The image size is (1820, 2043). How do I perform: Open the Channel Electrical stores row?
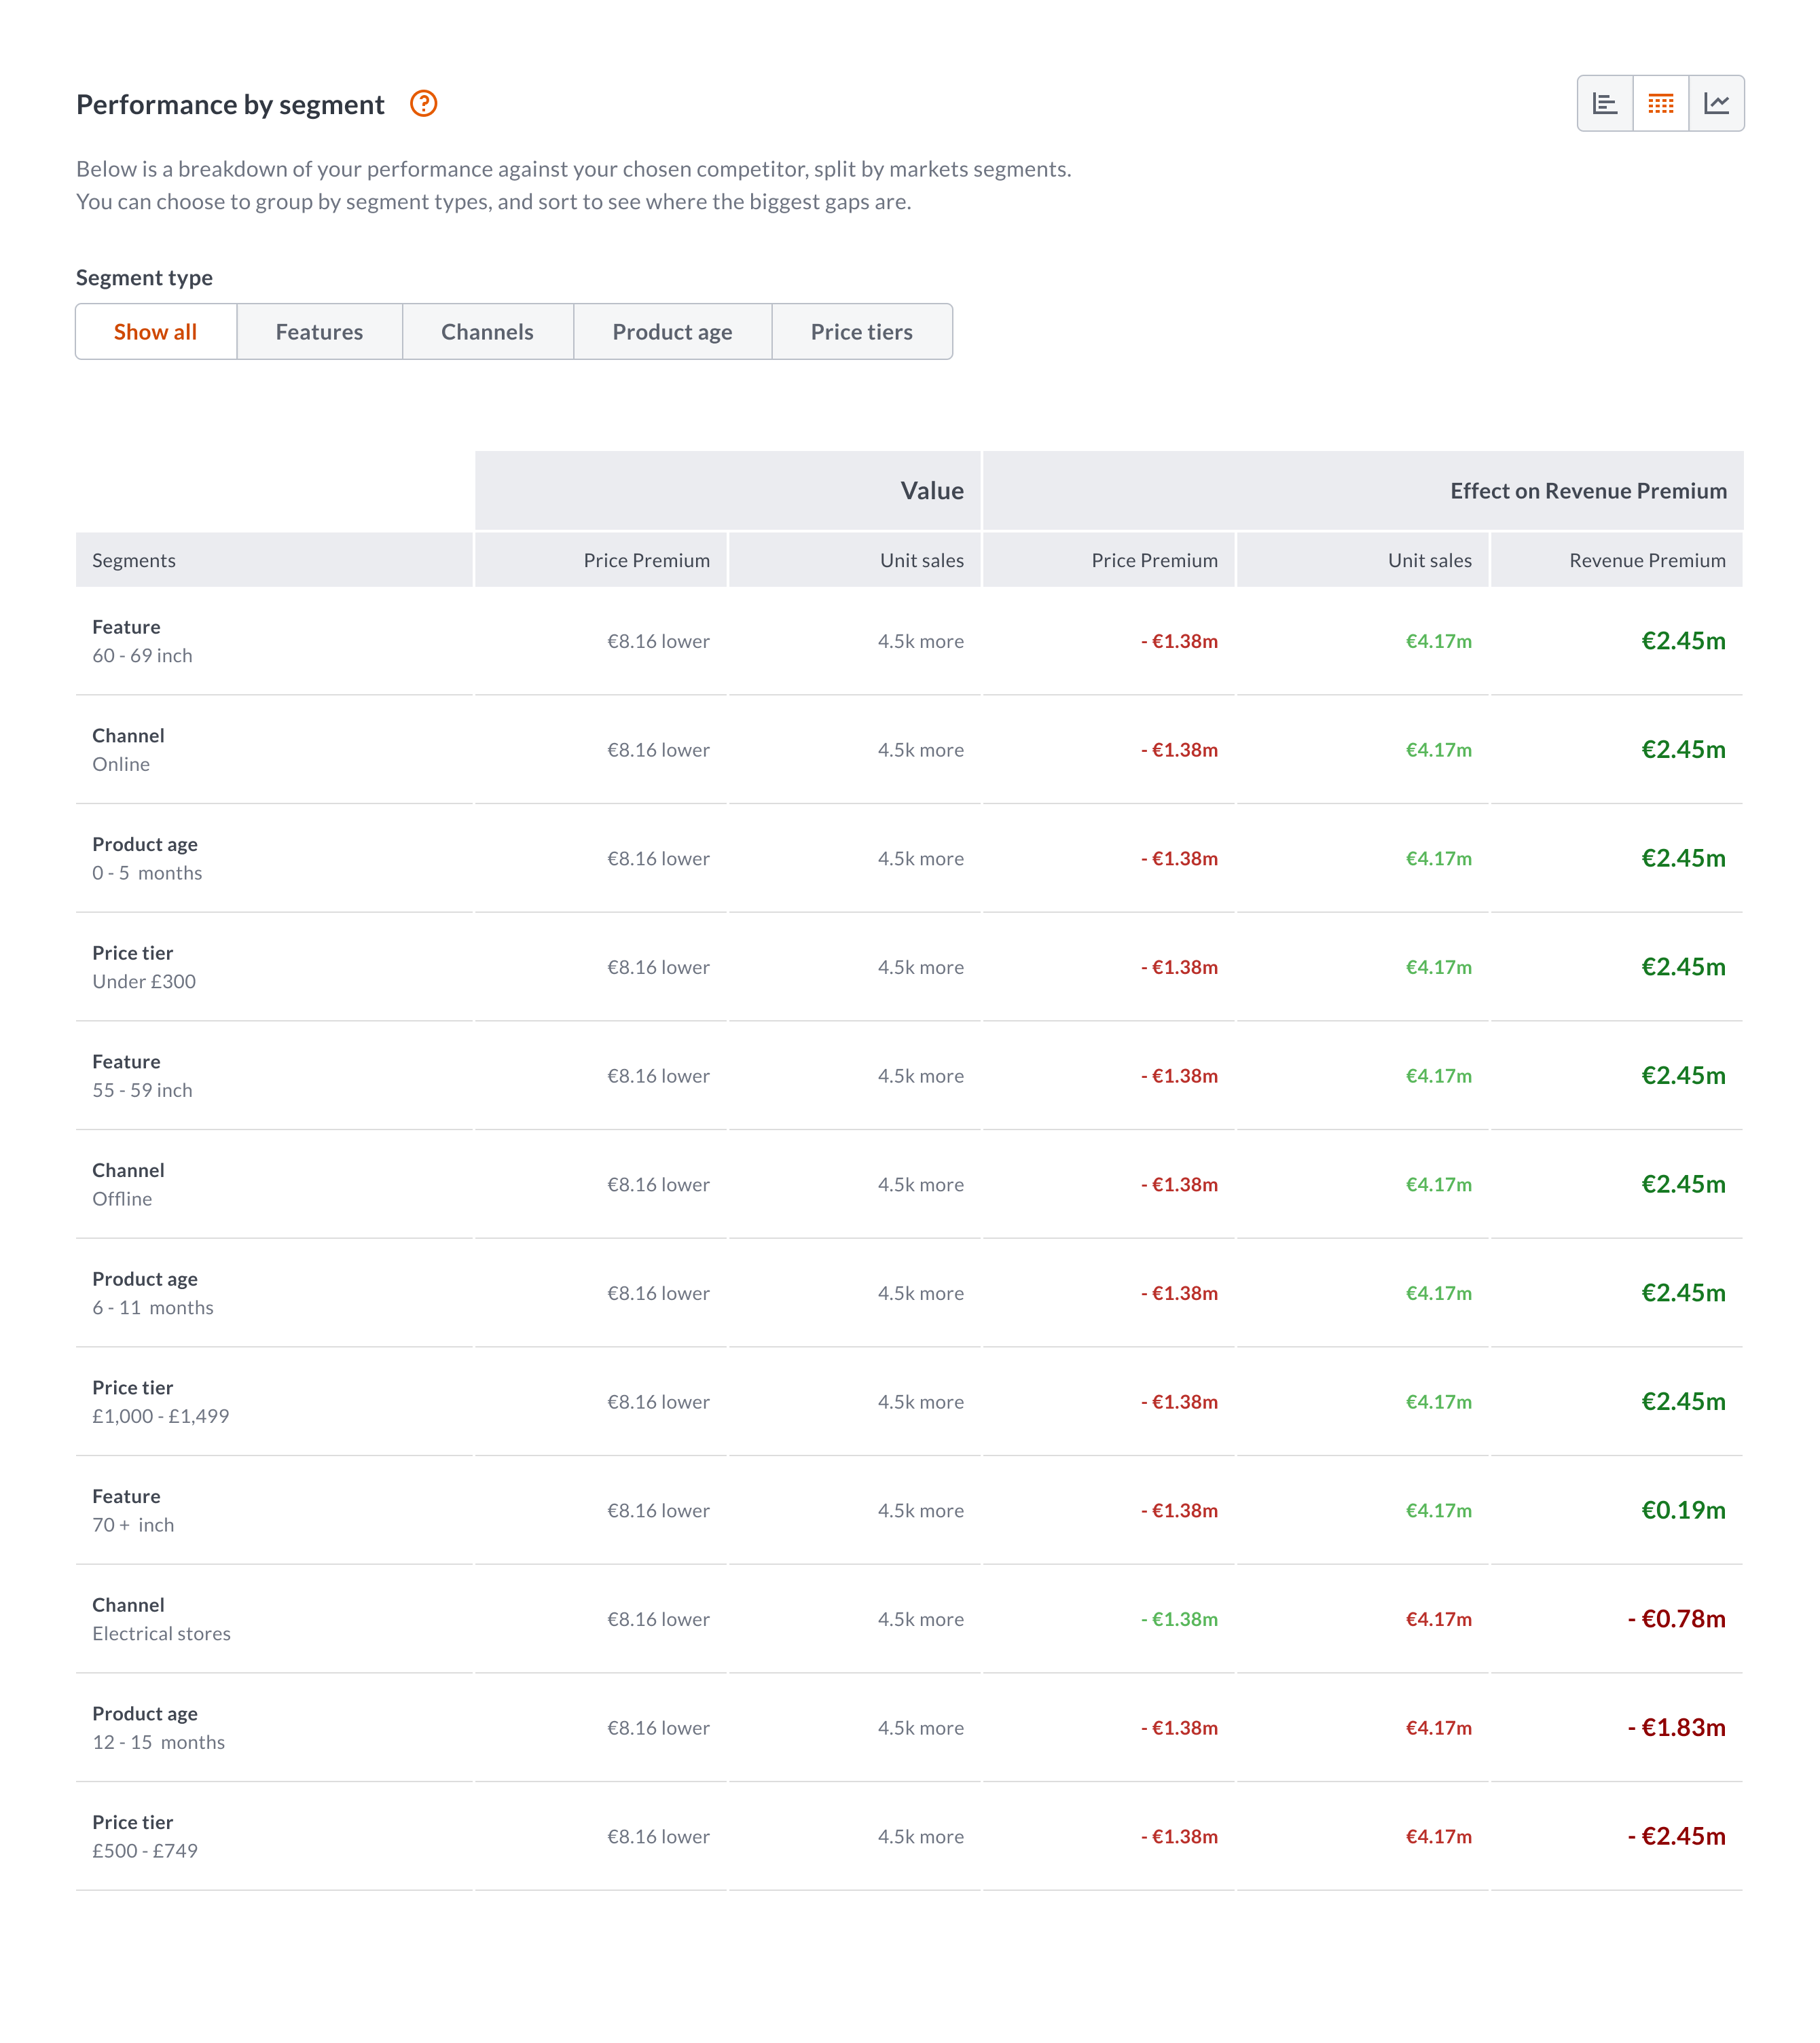coord(161,1619)
